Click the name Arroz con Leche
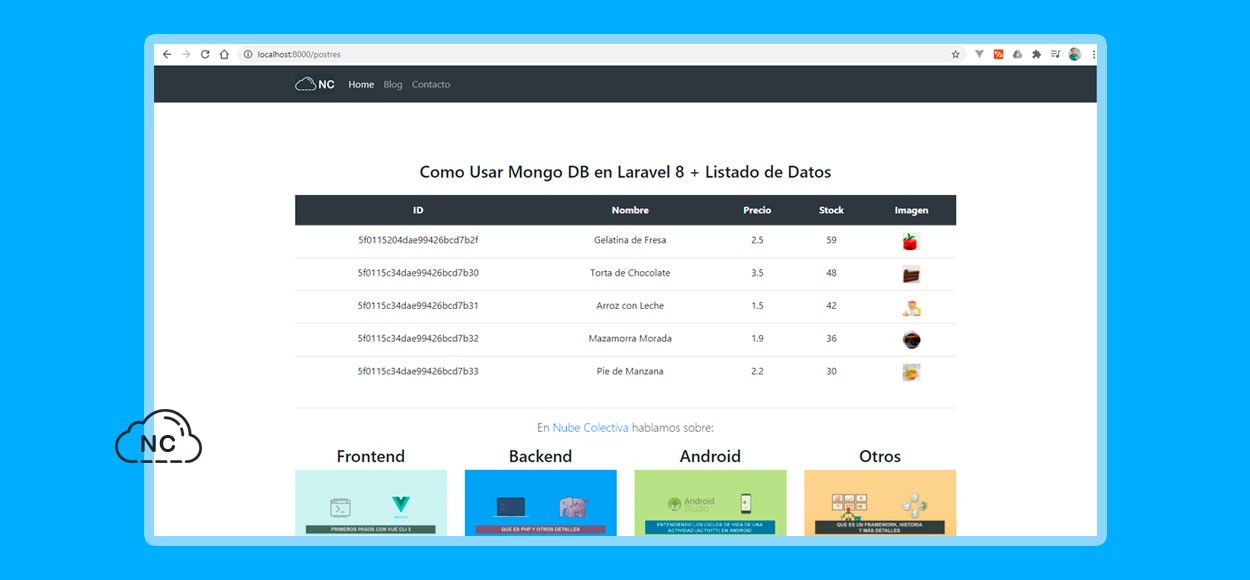Viewport: 1250px width, 580px height. point(630,306)
